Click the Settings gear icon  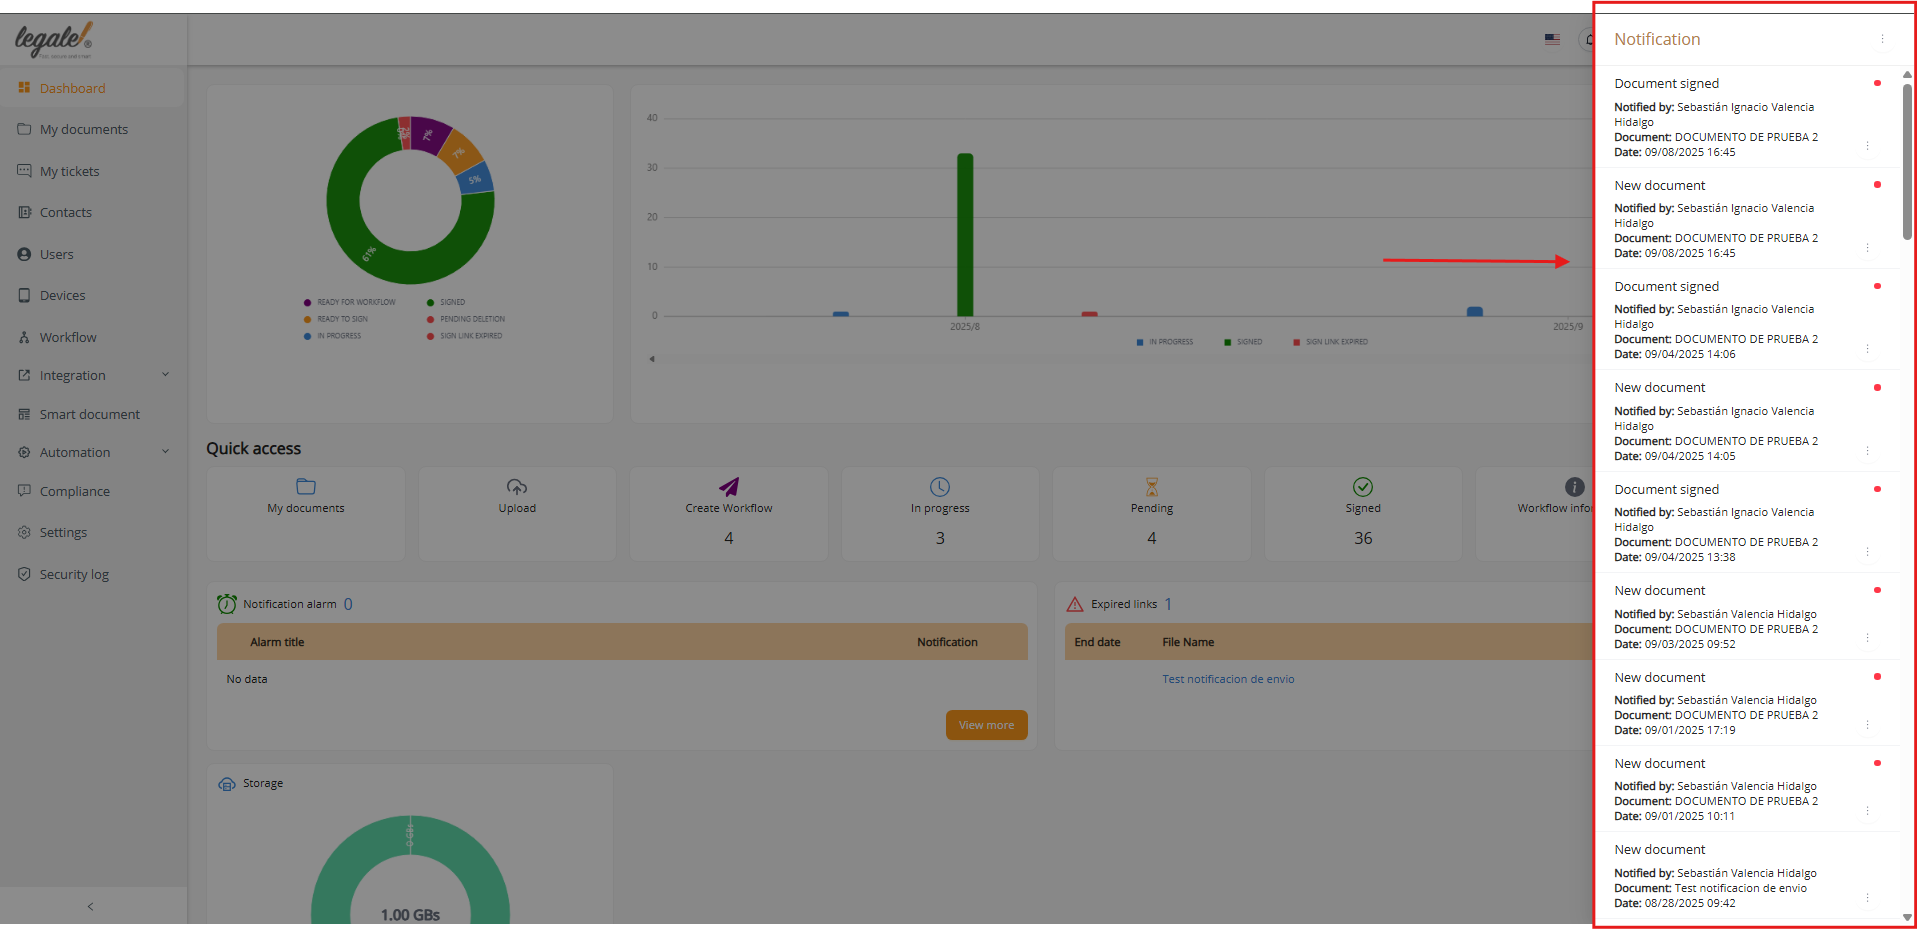tap(24, 532)
